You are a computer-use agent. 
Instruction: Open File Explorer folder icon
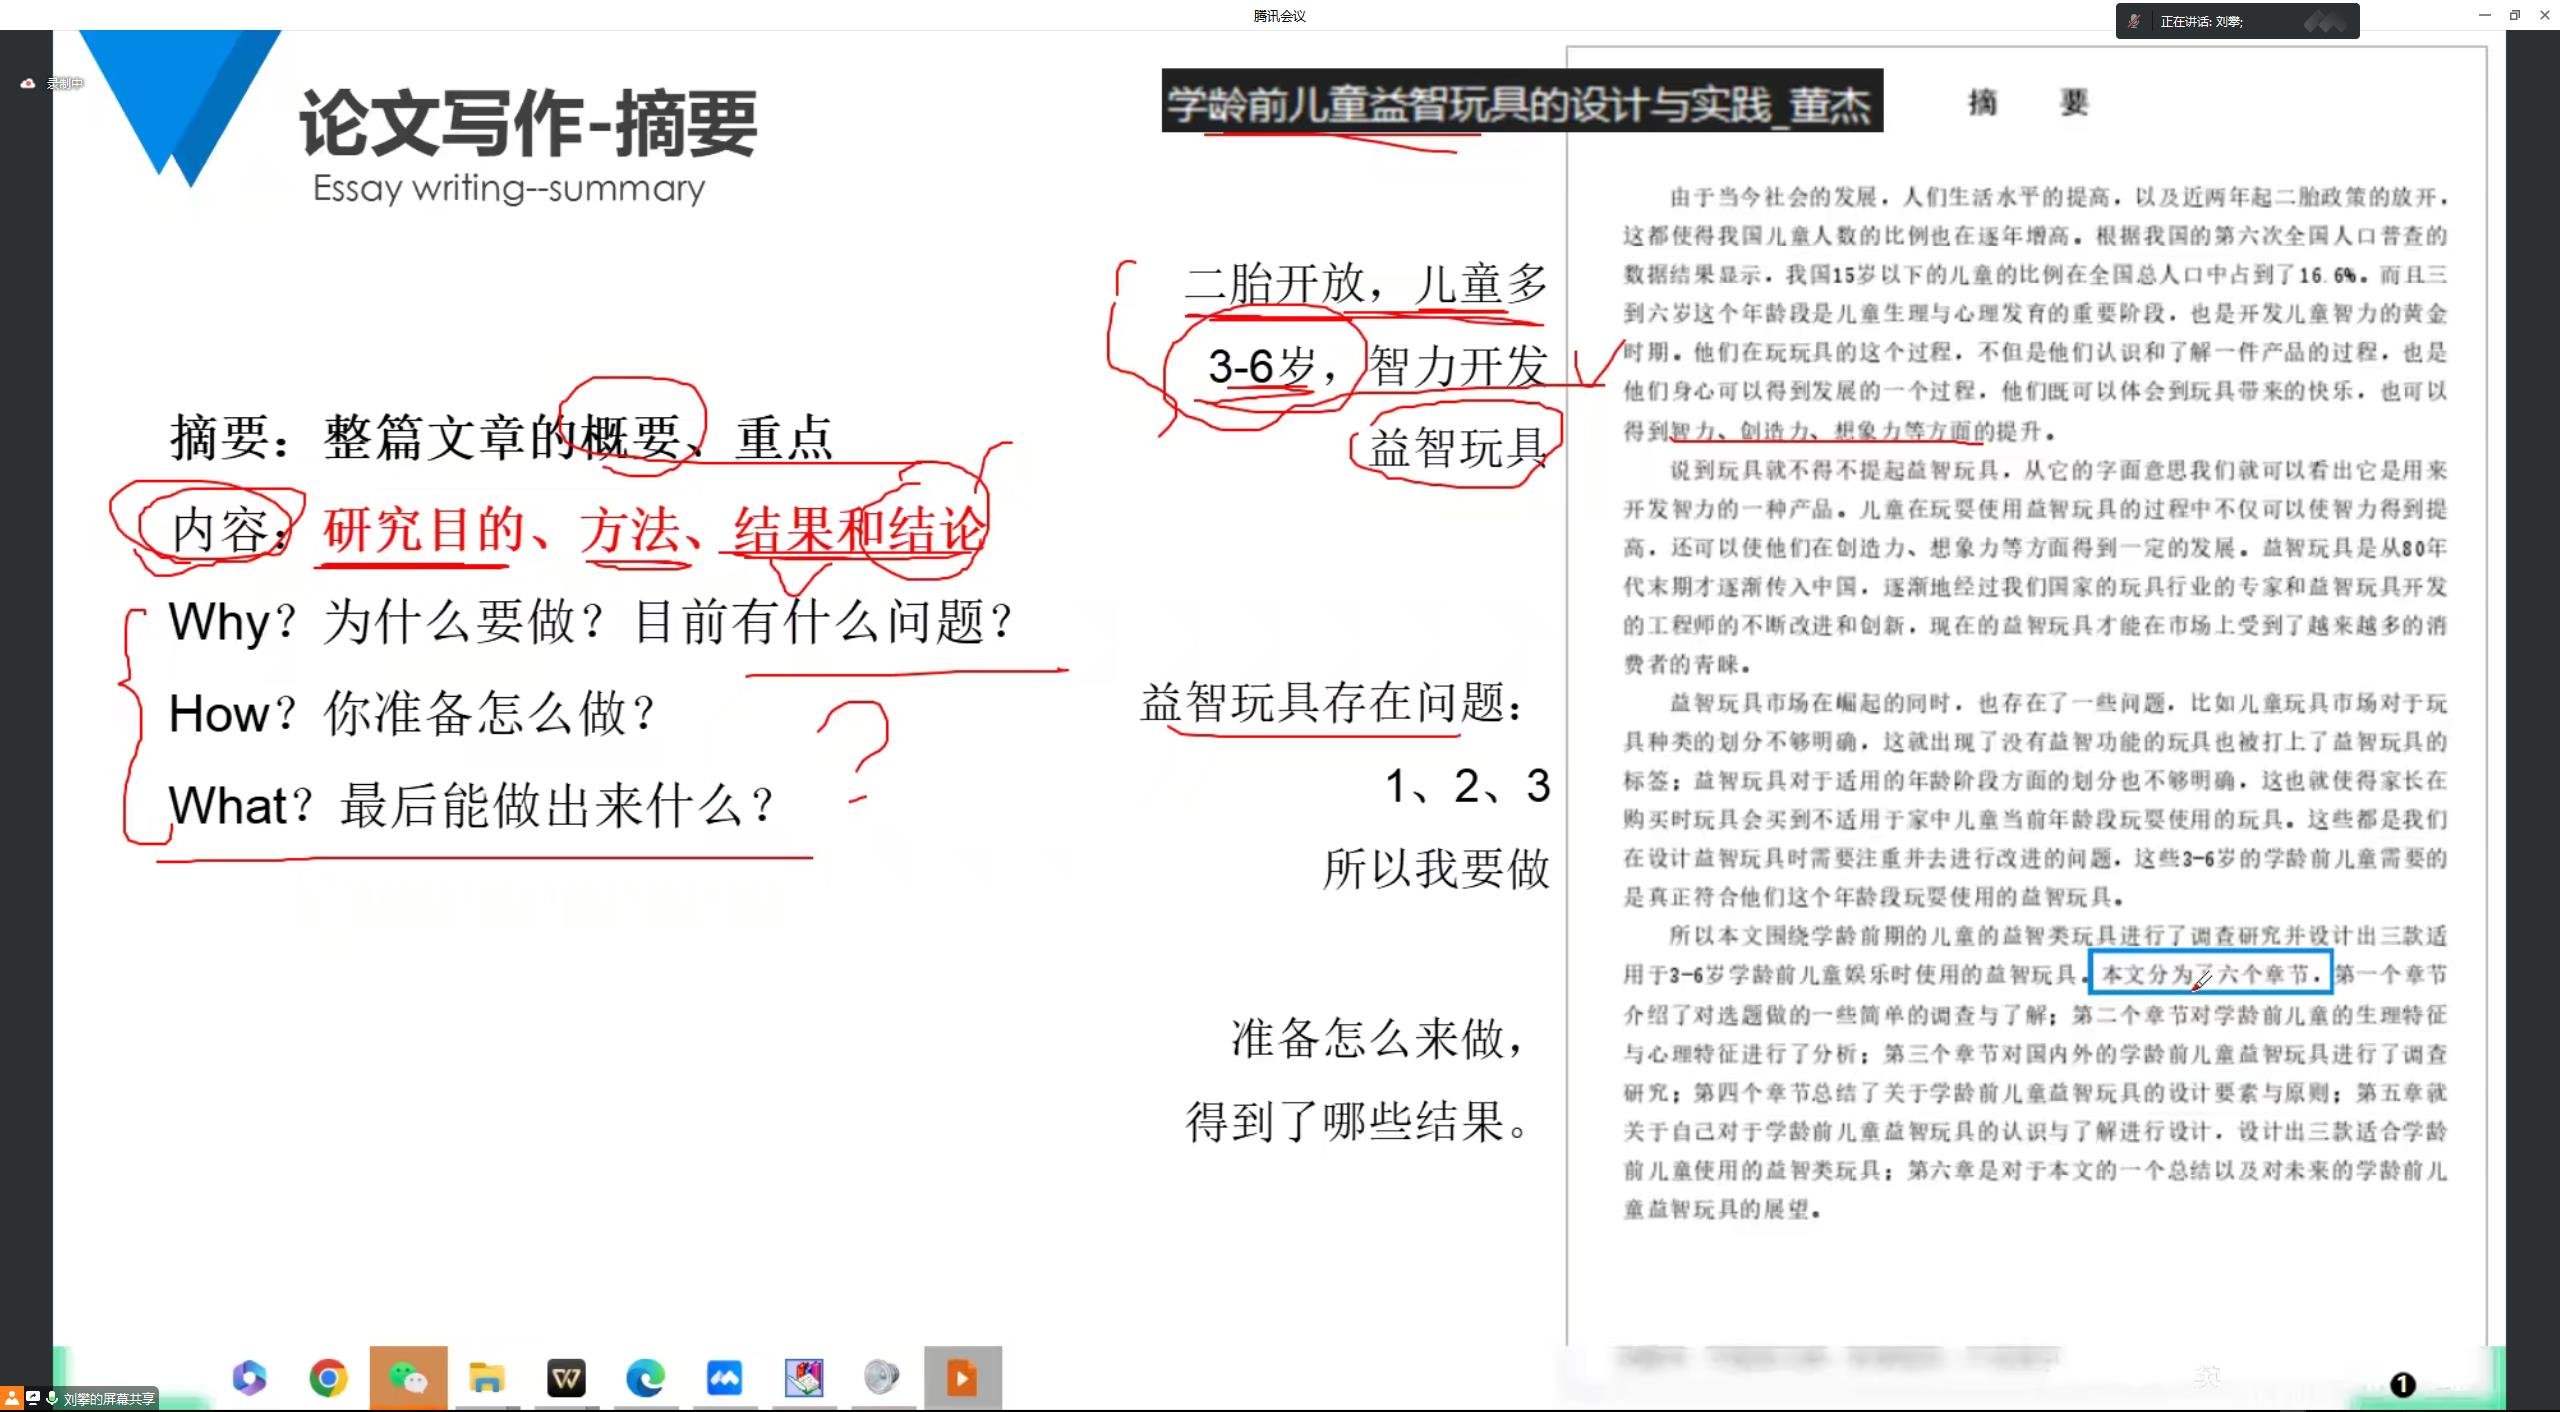(x=486, y=1378)
